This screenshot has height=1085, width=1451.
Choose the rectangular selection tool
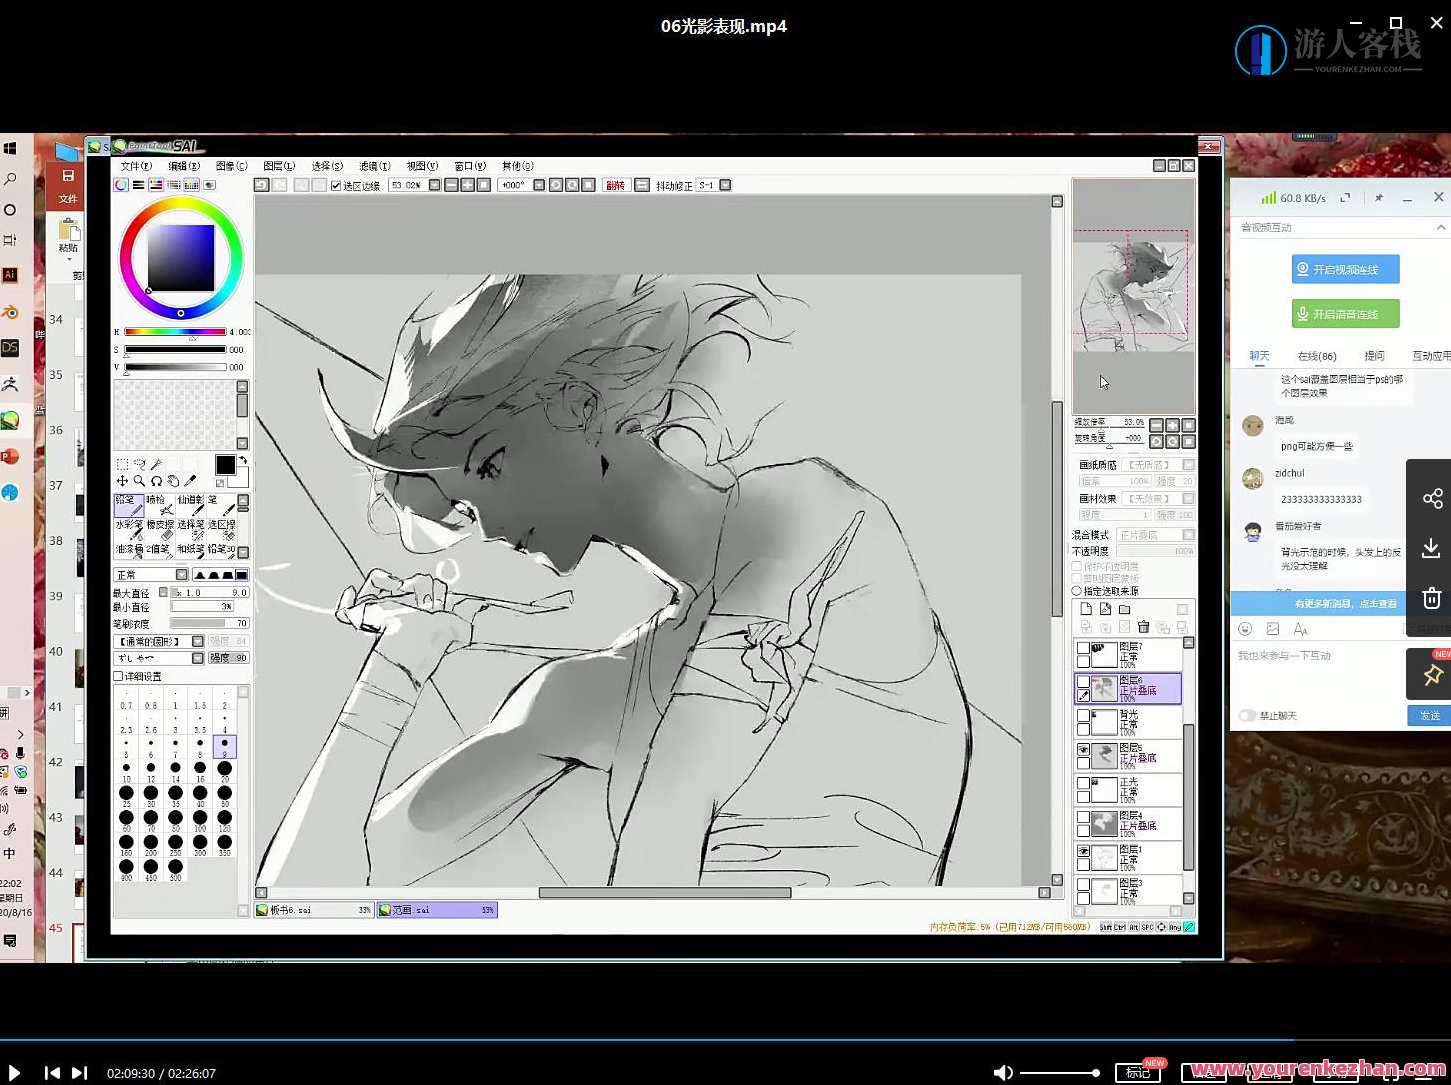(122, 464)
